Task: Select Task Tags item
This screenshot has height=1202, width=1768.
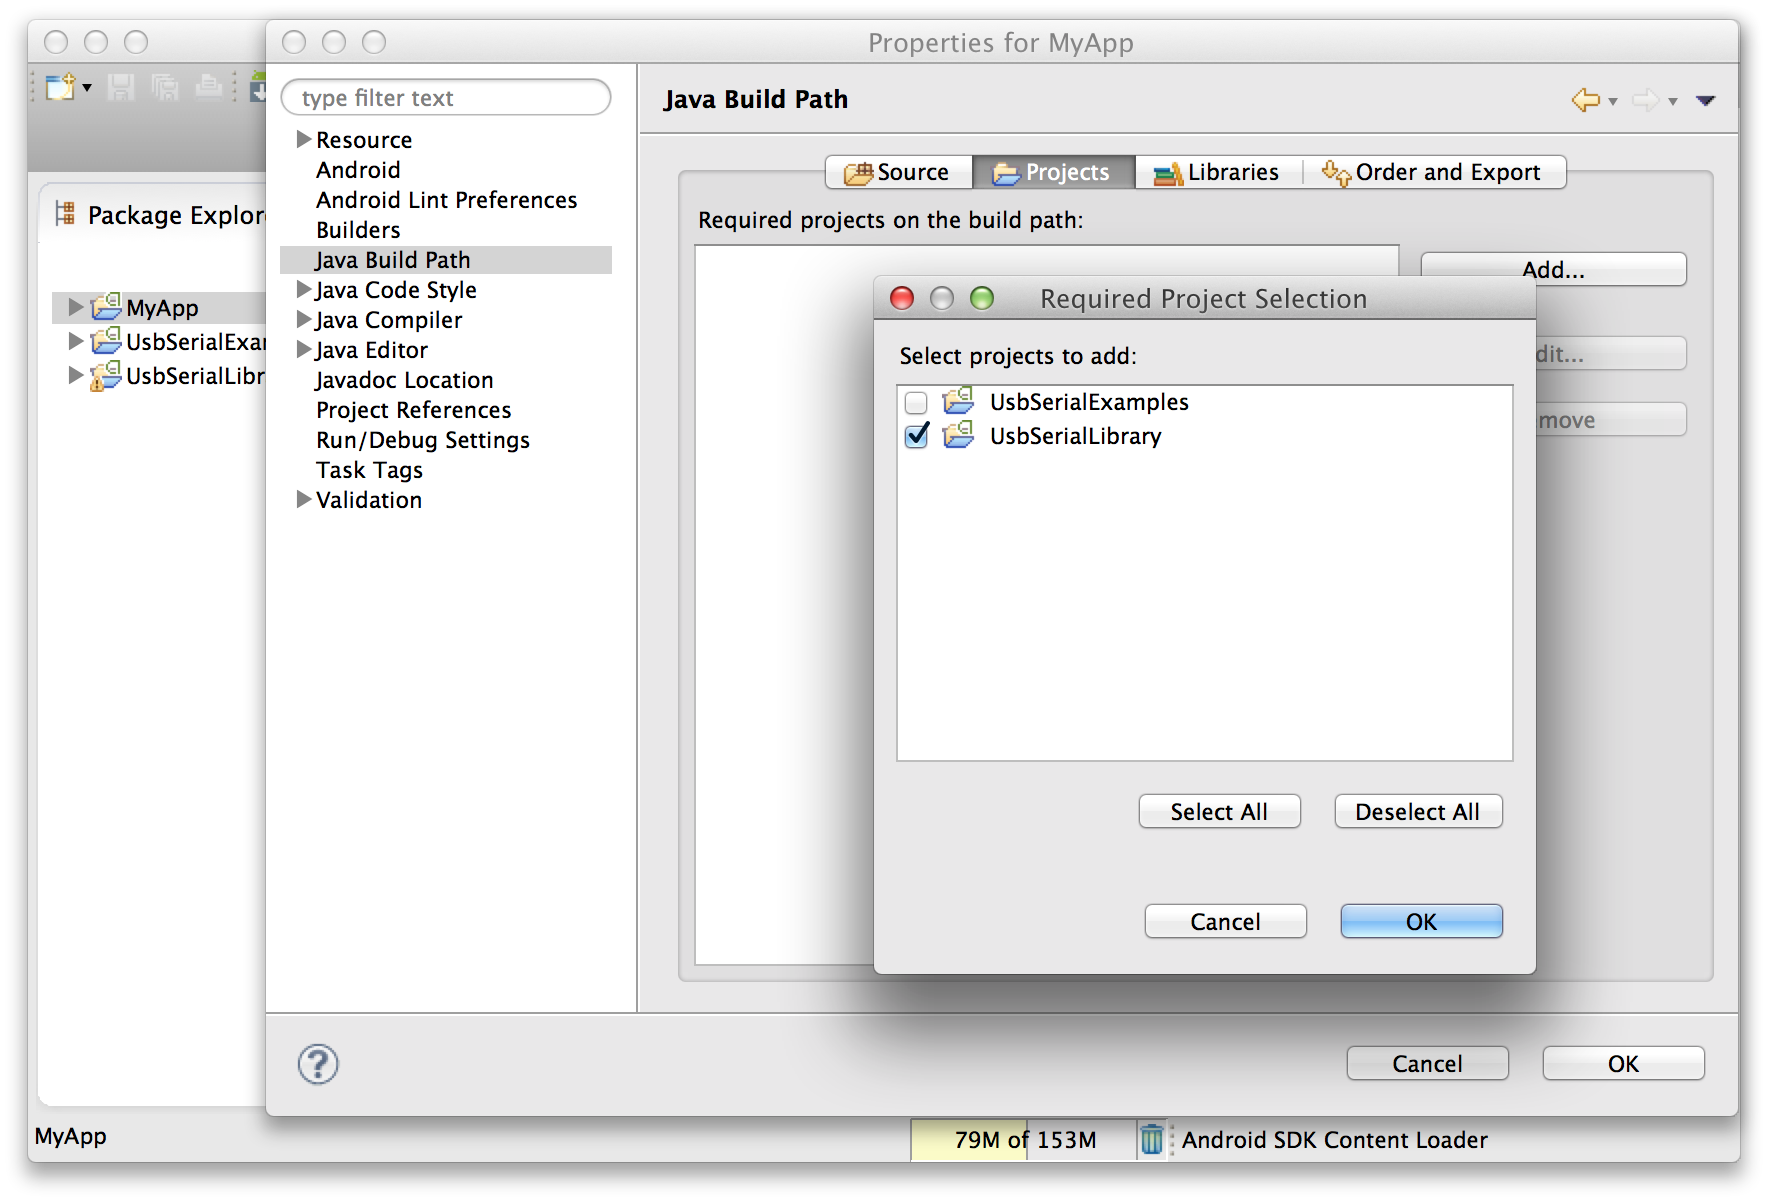Action: point(369,470)
